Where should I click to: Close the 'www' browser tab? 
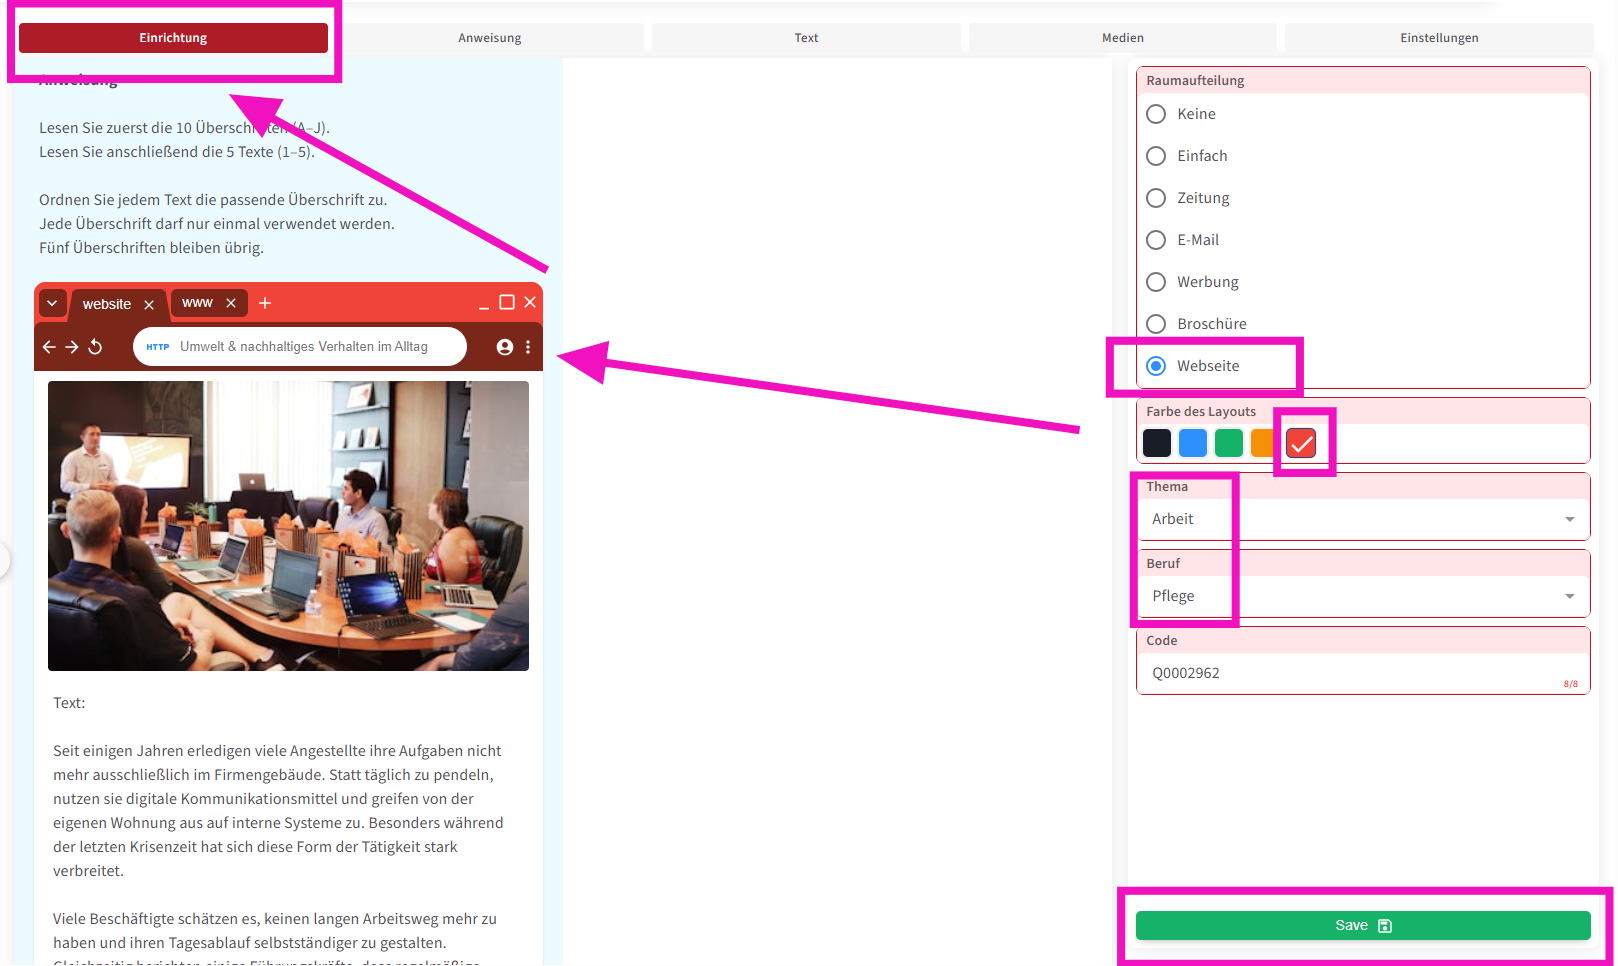pyautogui.click(x=231, y=303)
